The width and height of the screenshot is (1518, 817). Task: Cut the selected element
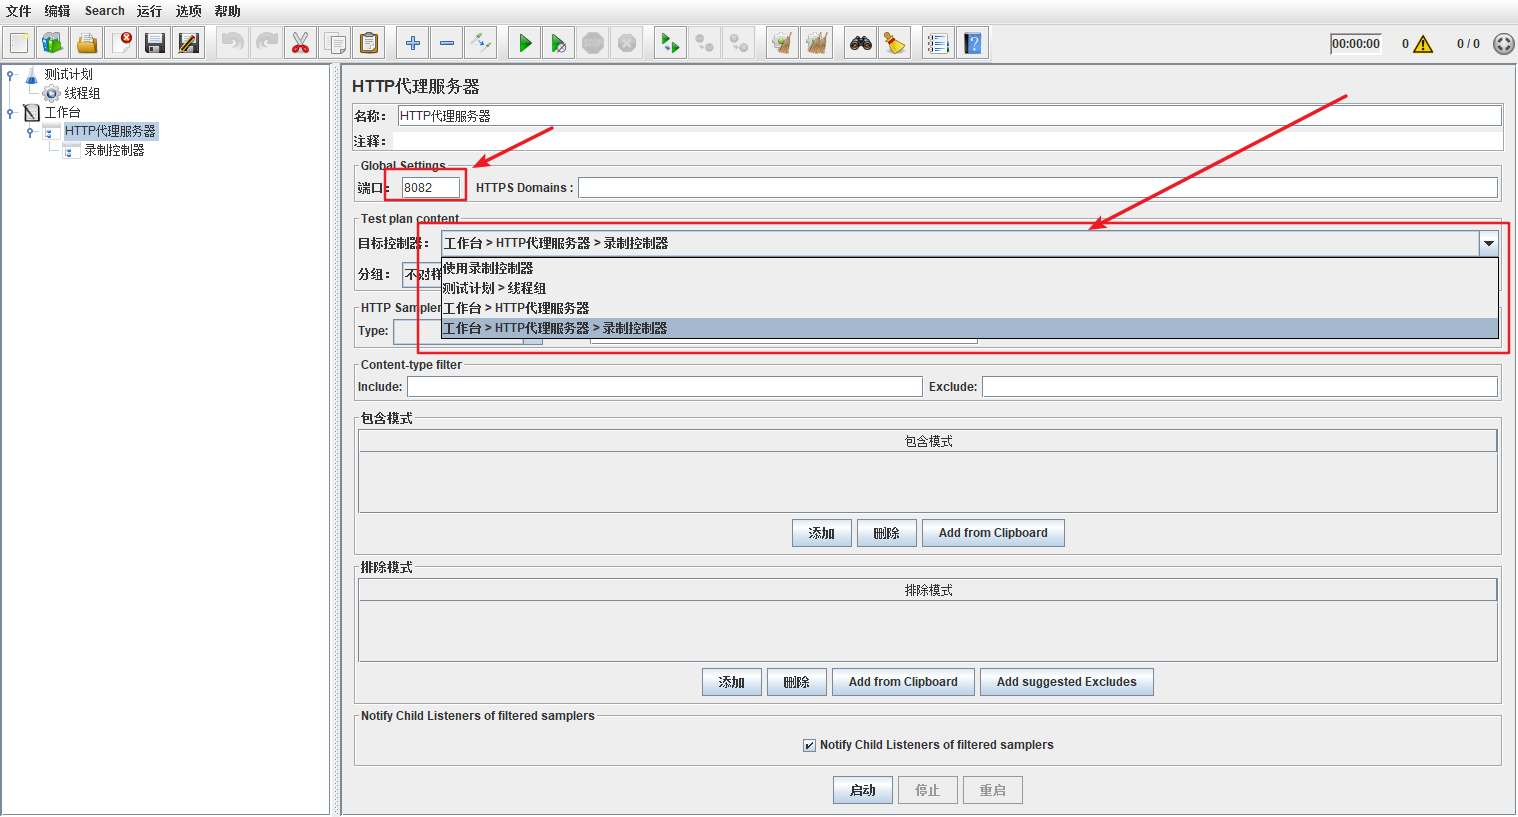300,42
